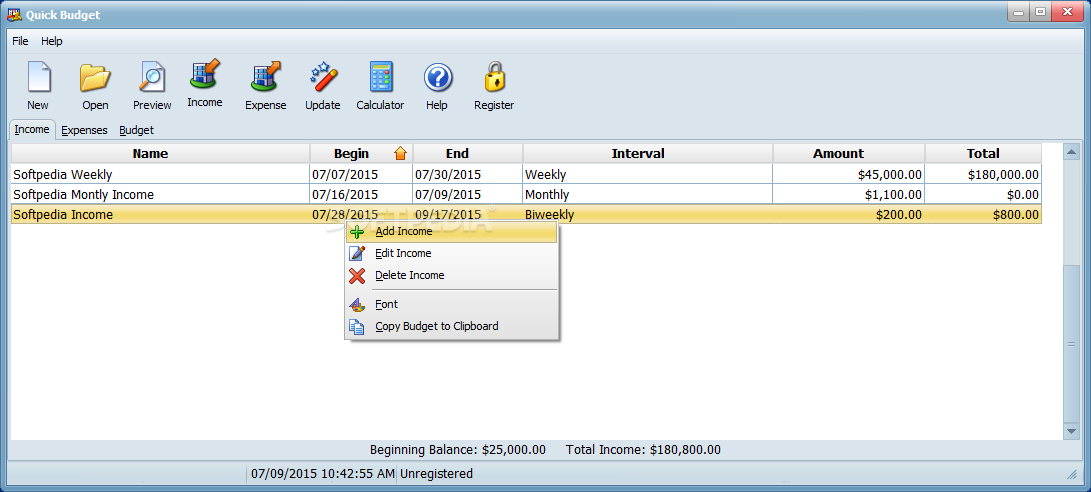This screenshot has height=492, width=1091.
Task: Click the Beginning Balance $25,000.00 label
Action: 458,450
